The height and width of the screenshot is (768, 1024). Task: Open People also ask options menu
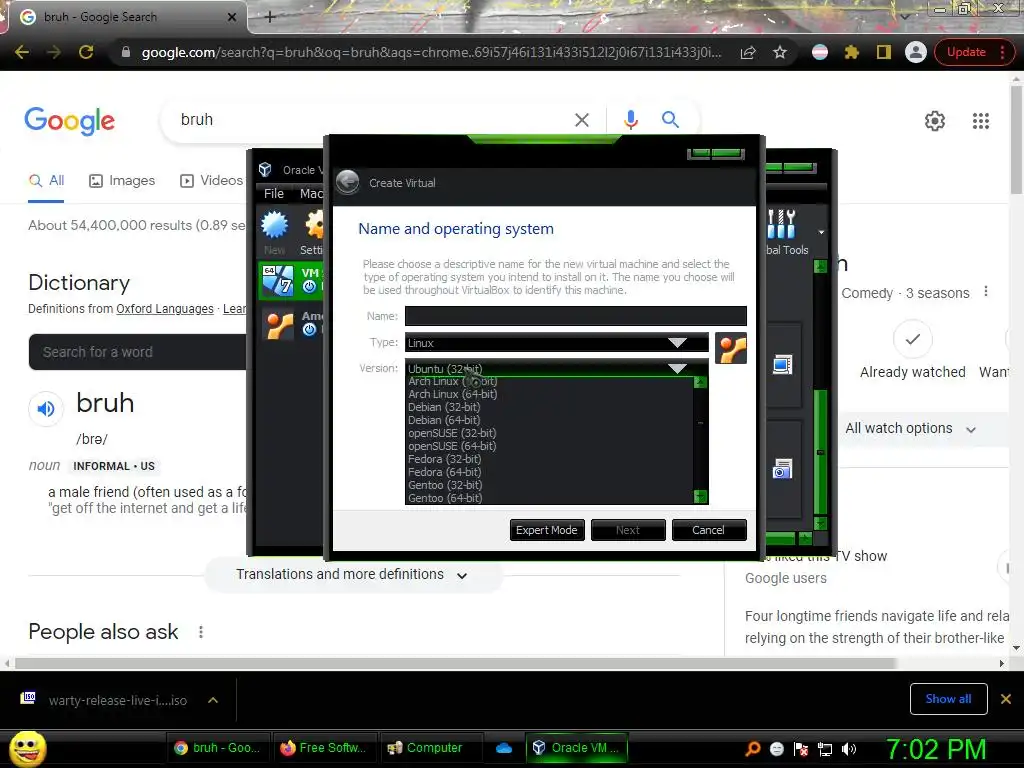[201, 632]
